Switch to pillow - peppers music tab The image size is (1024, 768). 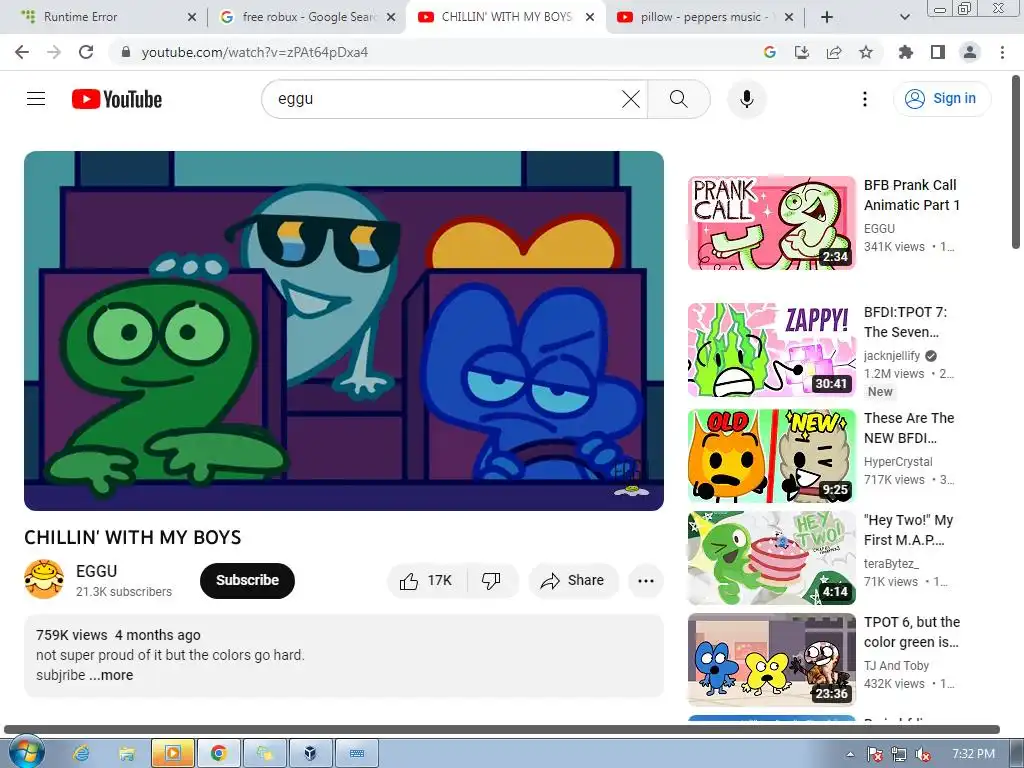tap(705, 17)
